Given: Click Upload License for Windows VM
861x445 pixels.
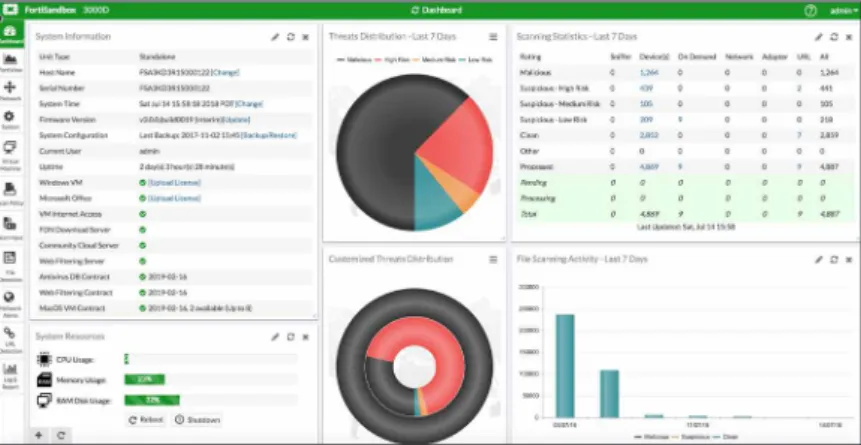Looking at the screenshot, I should tap(174, 182).
